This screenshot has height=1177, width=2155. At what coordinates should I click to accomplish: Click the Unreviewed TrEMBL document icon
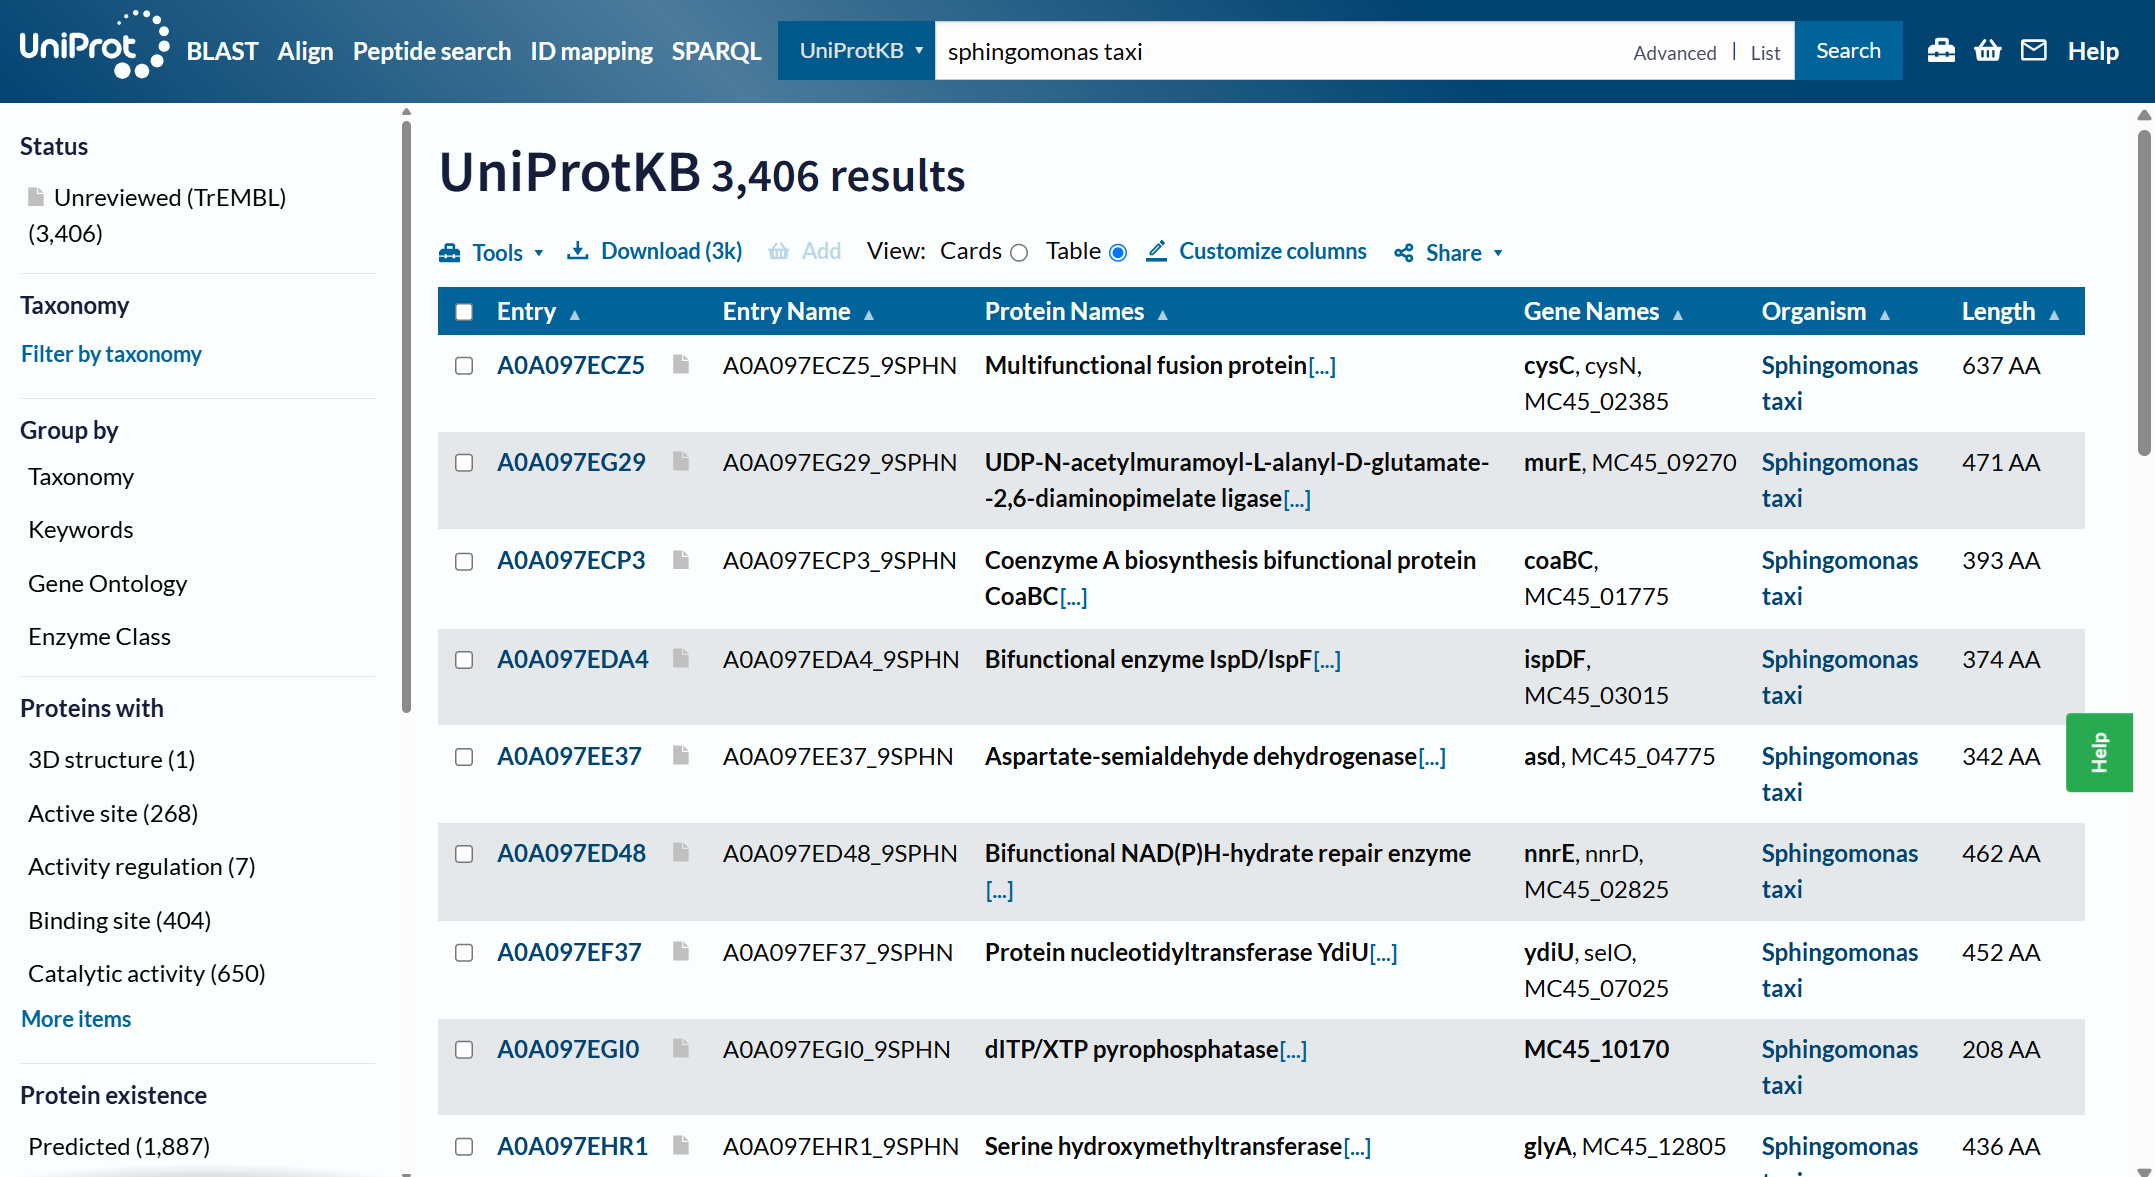pos(36,196)
